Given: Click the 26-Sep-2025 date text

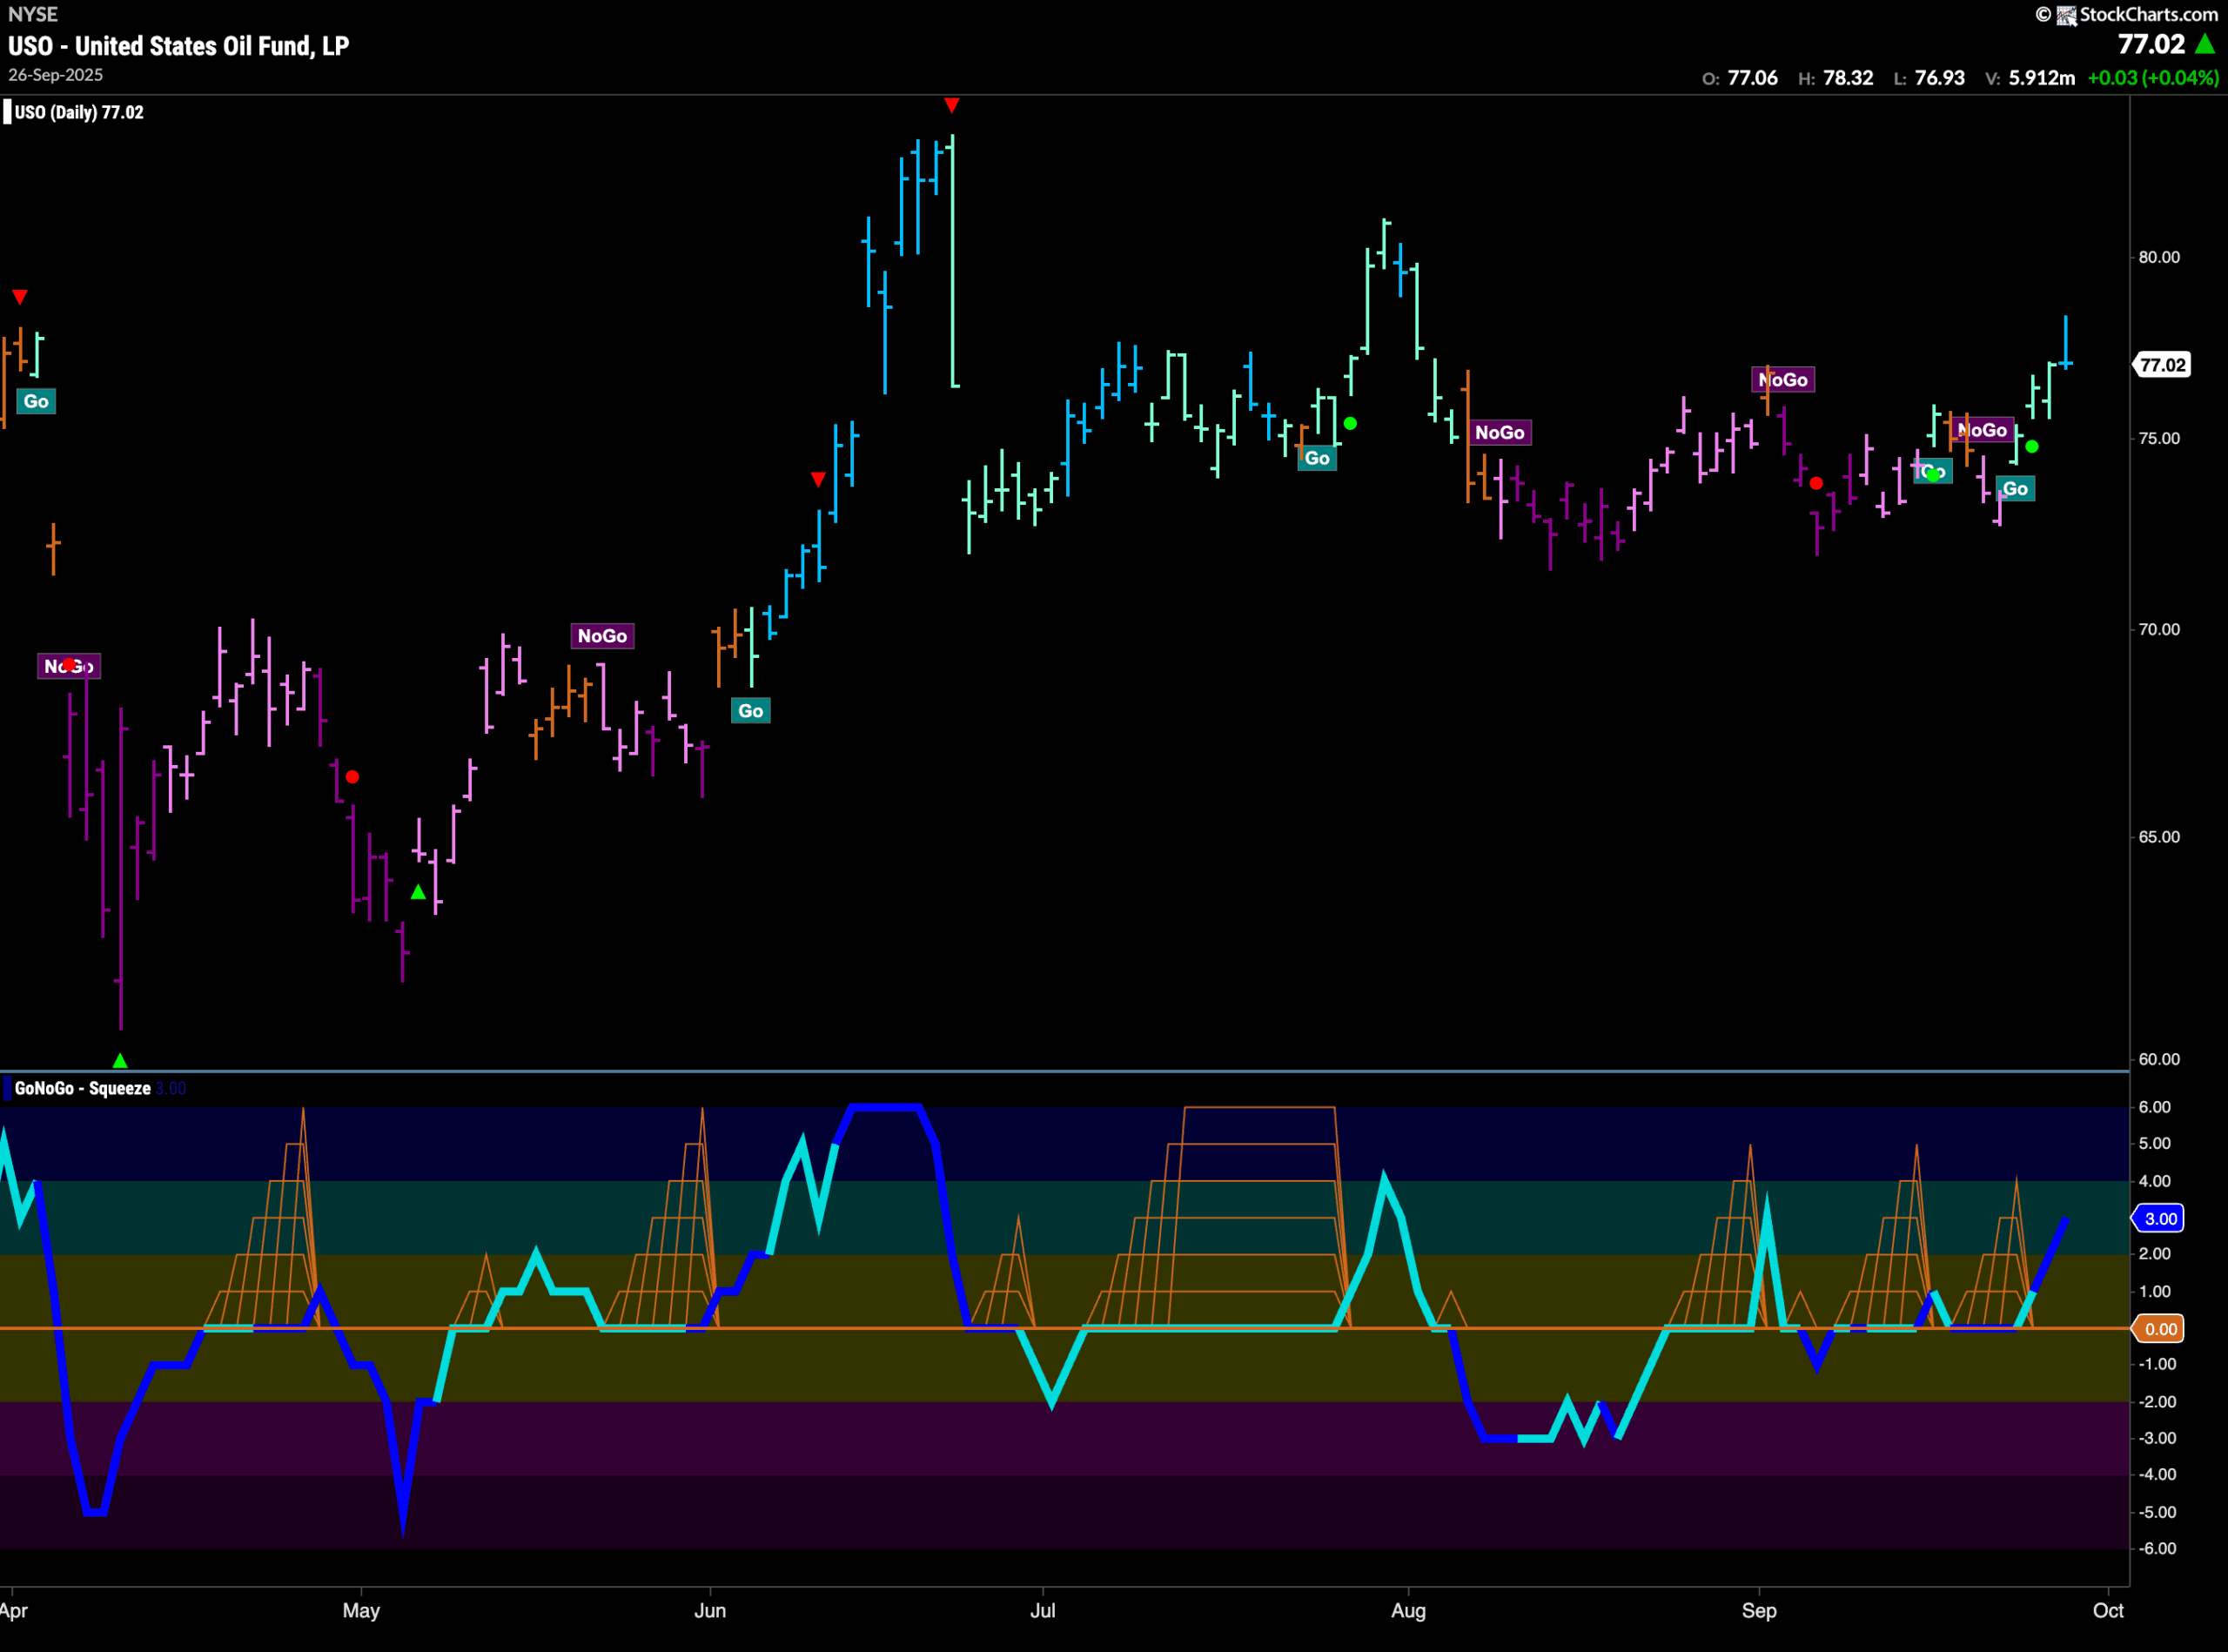Looking at the screenshot, I should click(x=56, y=75).
